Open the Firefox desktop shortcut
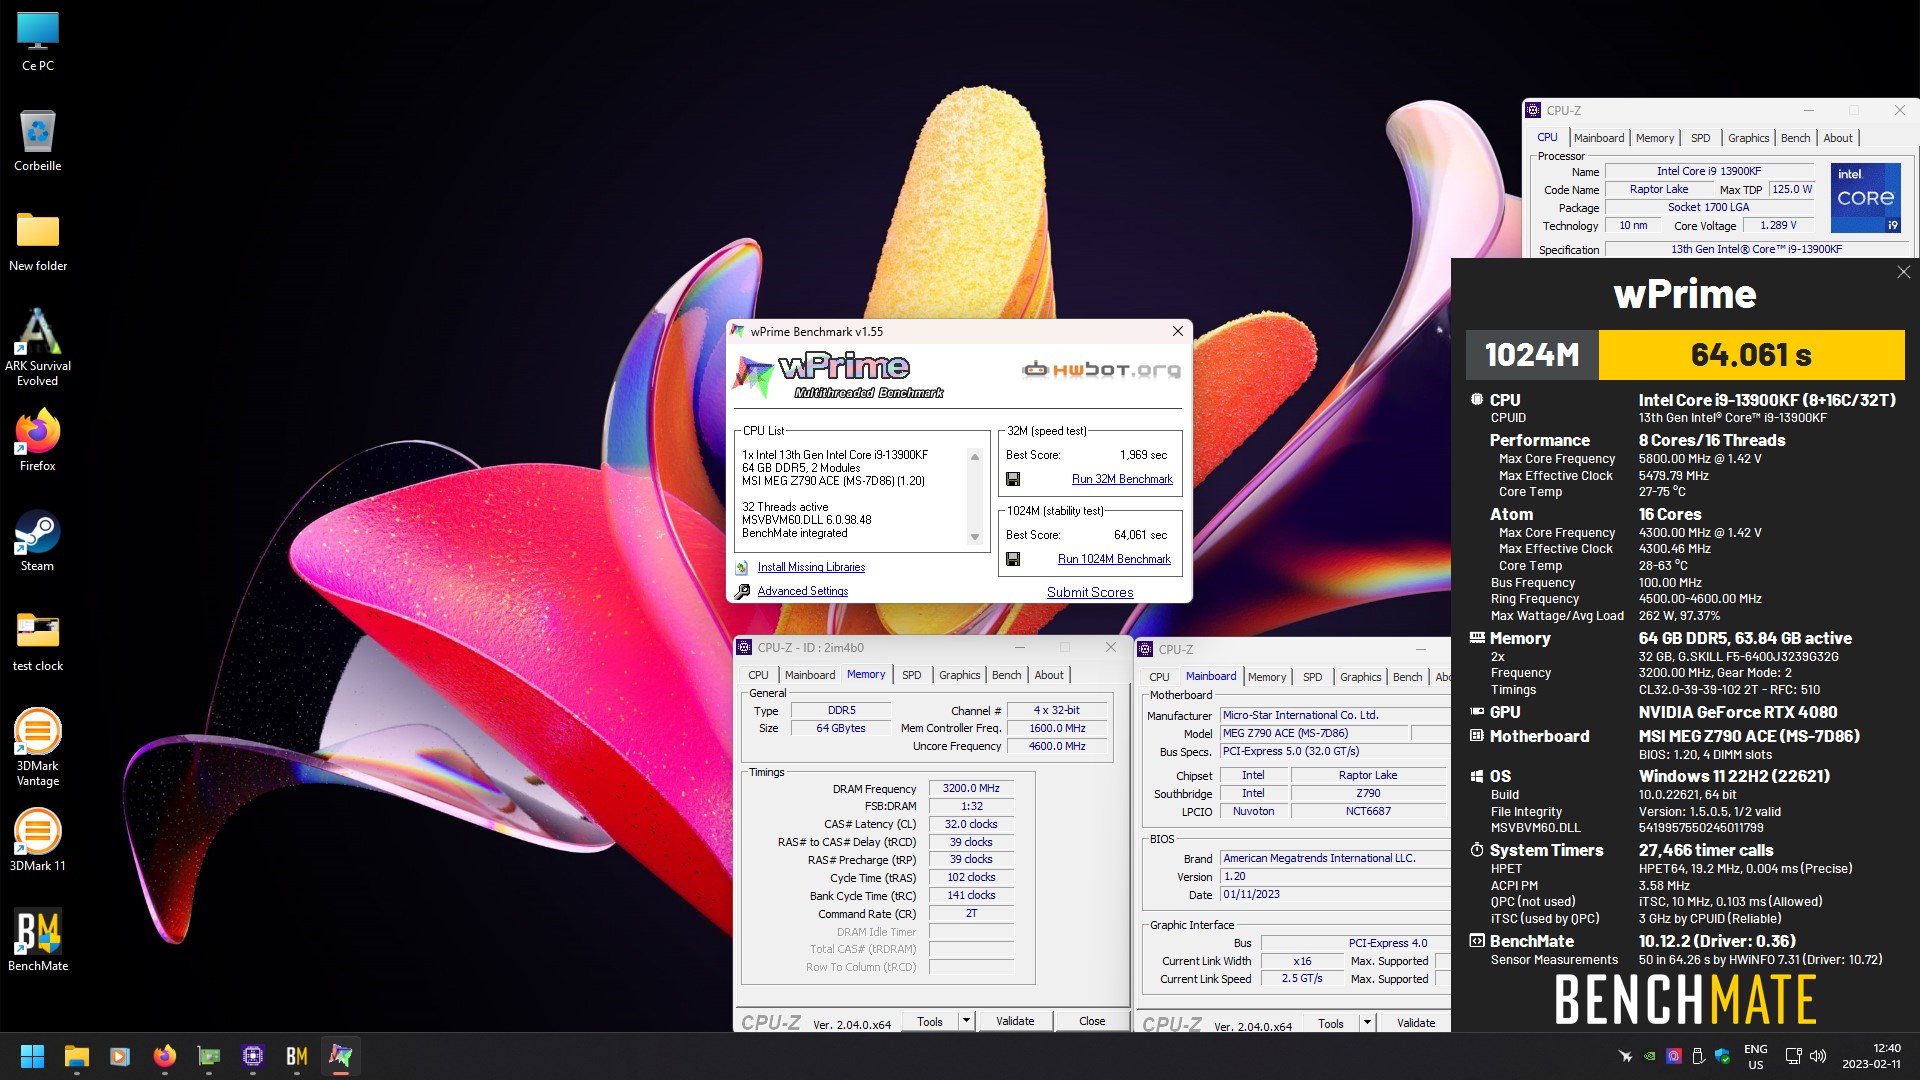Viewport: 1920px width, 1080px height. tap(38, 441)
